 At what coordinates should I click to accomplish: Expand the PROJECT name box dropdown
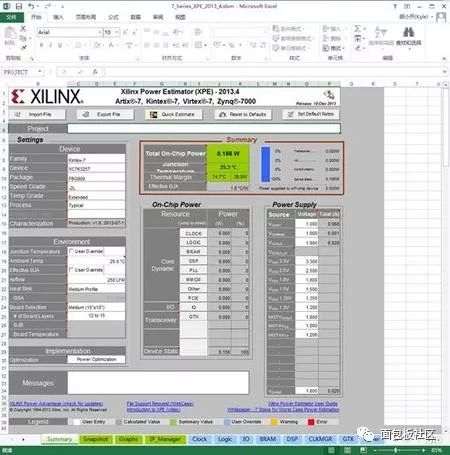pyautogui.click(x=40, y=72)
